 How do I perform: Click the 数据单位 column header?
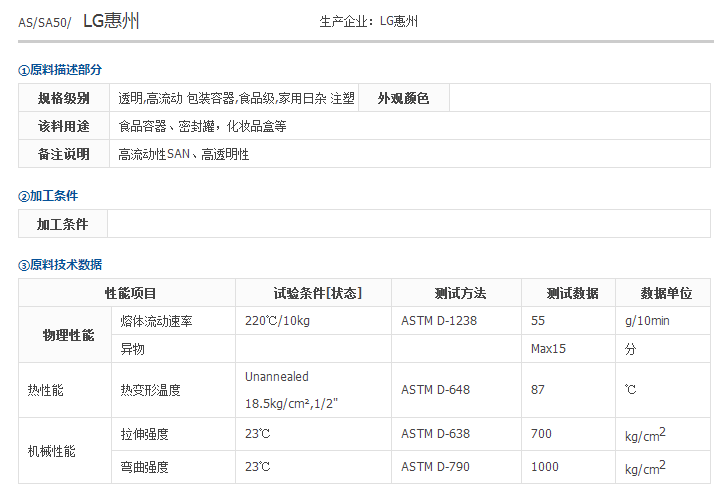tap(663, 293)
